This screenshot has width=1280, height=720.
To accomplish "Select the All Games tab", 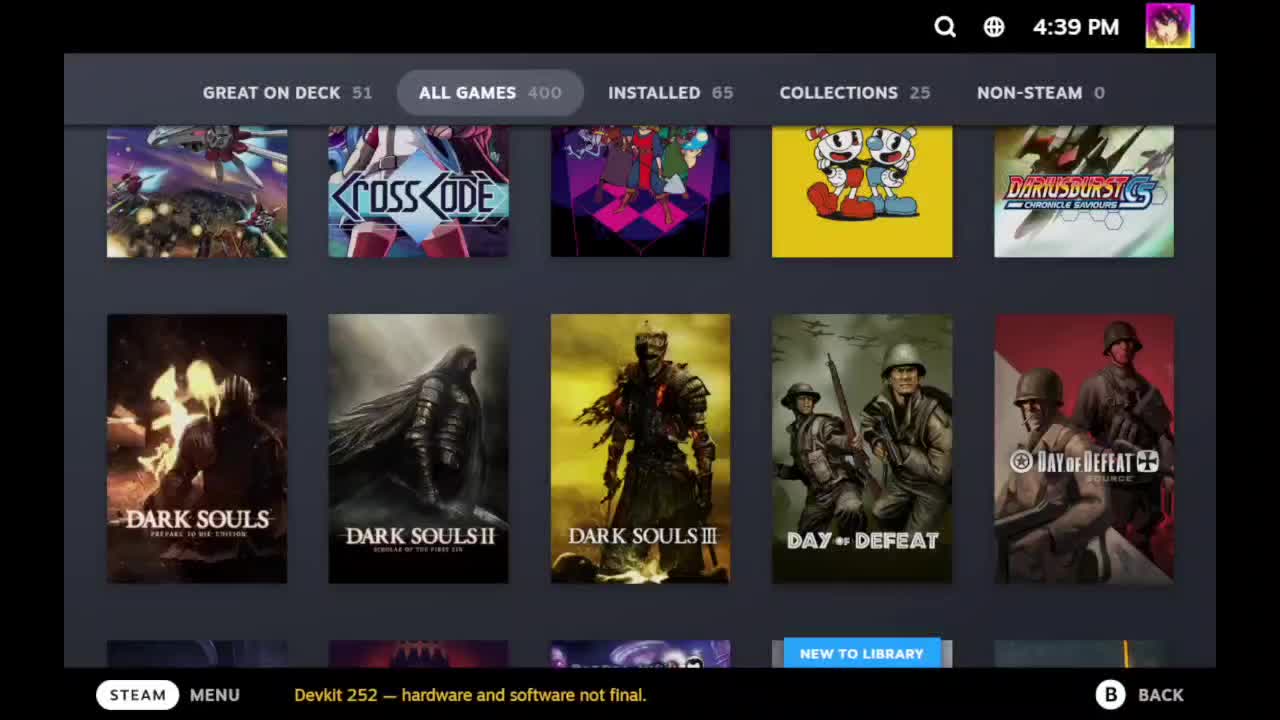I will 489,93.
